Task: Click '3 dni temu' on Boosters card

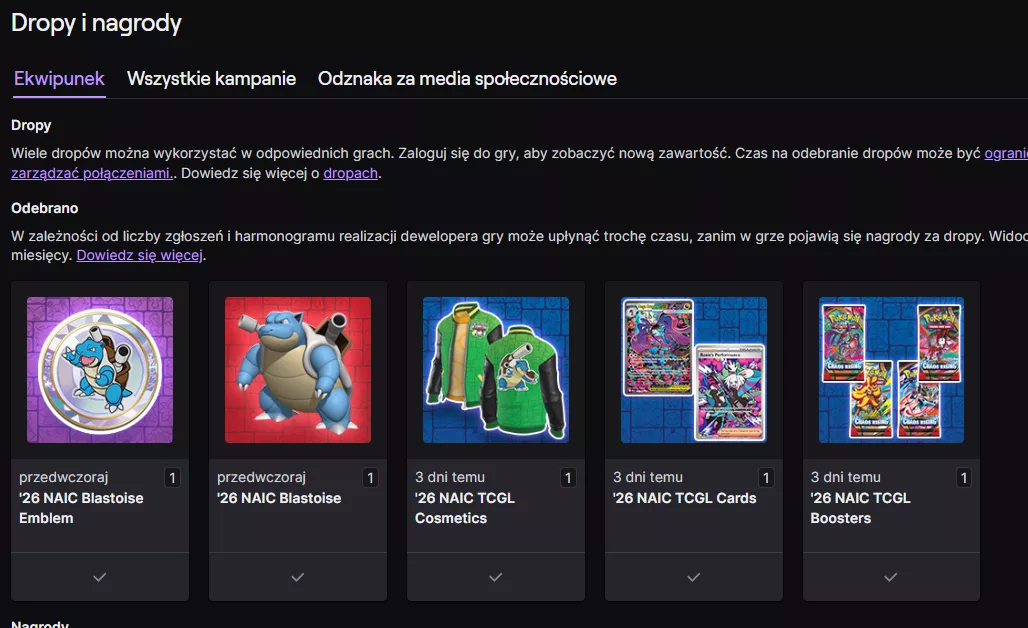Action: tap(846, 477)
